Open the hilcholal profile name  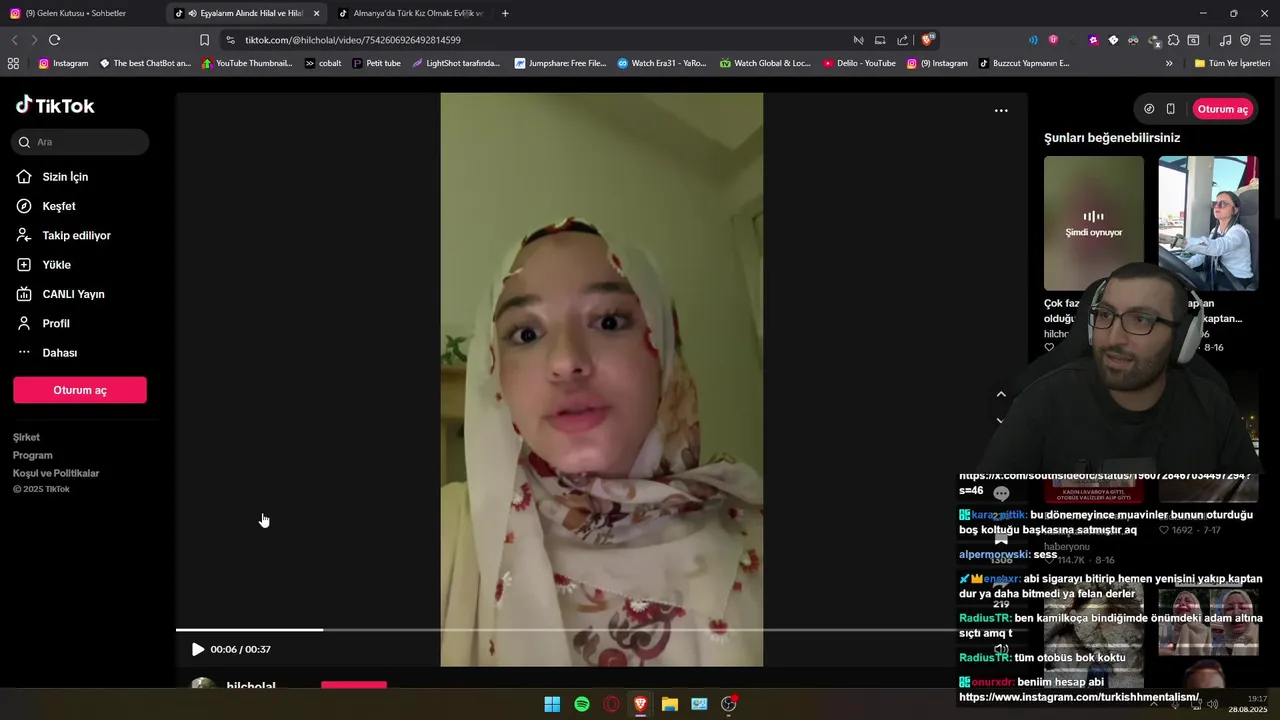tap(250, 687)
